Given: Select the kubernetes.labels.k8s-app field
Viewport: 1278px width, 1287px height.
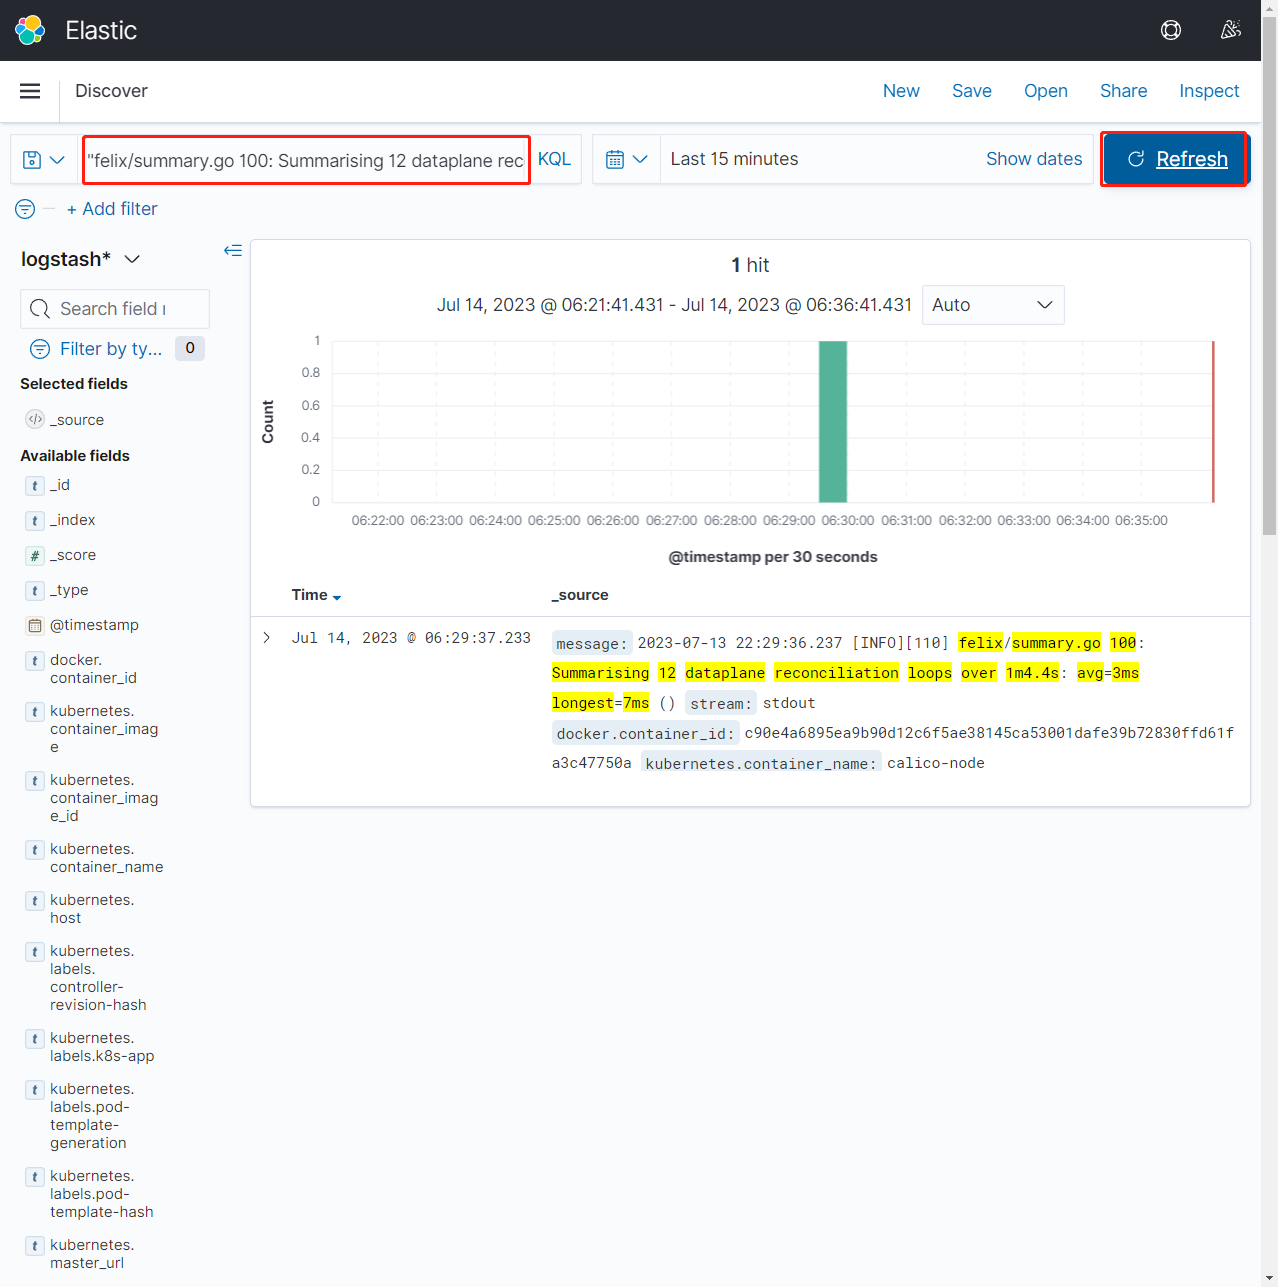Looking at the screenshot, I should (102, 1047).
